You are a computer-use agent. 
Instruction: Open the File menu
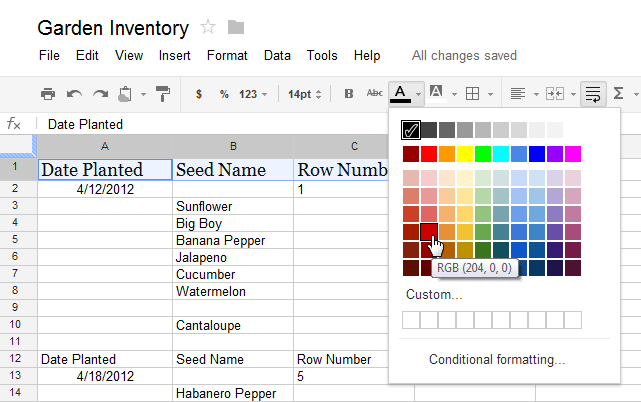pyautogui.click(x=49, y=55)
